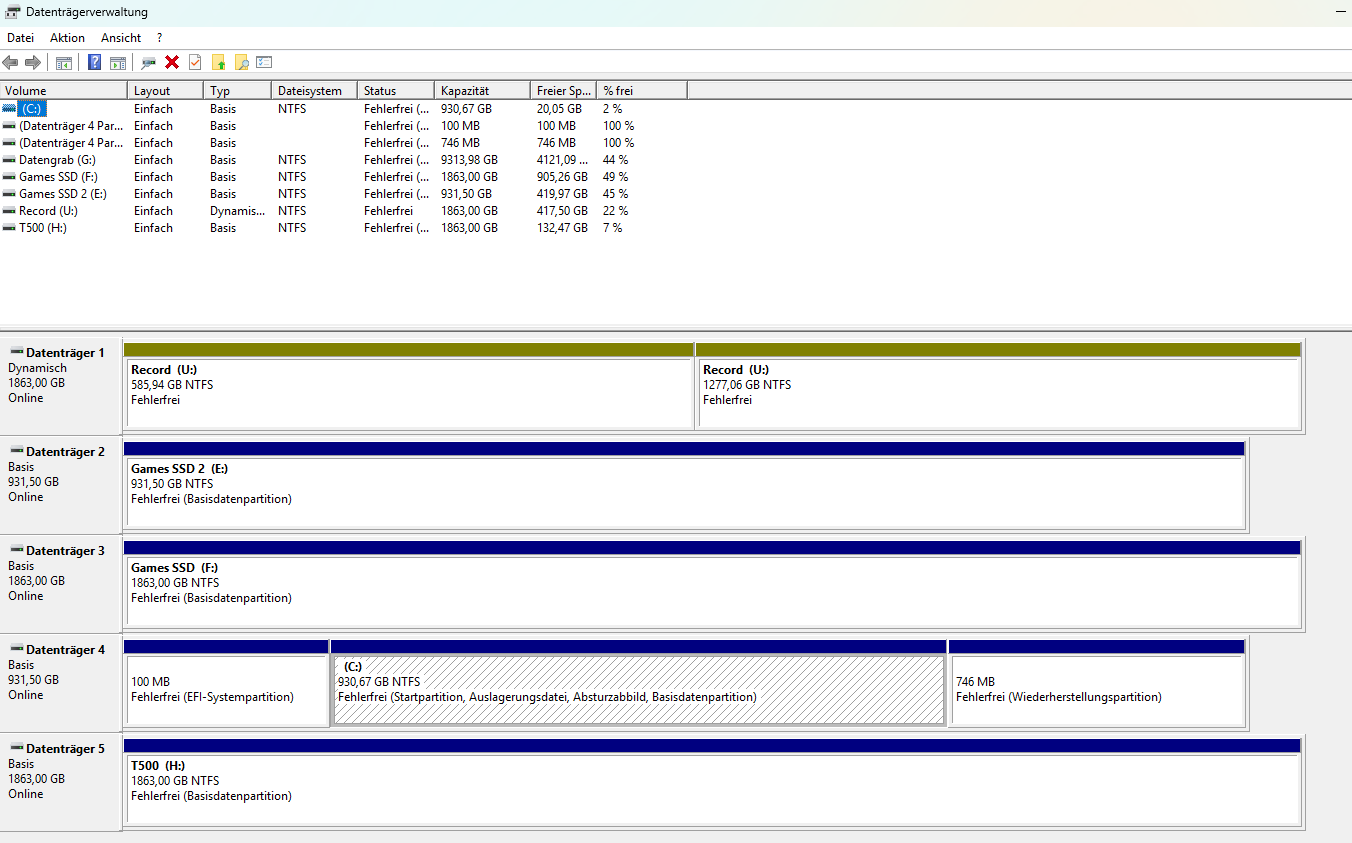Screen dimensions: 1352x843
Task: Click the checklist settings toolbar icon
Action: click(x=264, y=62)
